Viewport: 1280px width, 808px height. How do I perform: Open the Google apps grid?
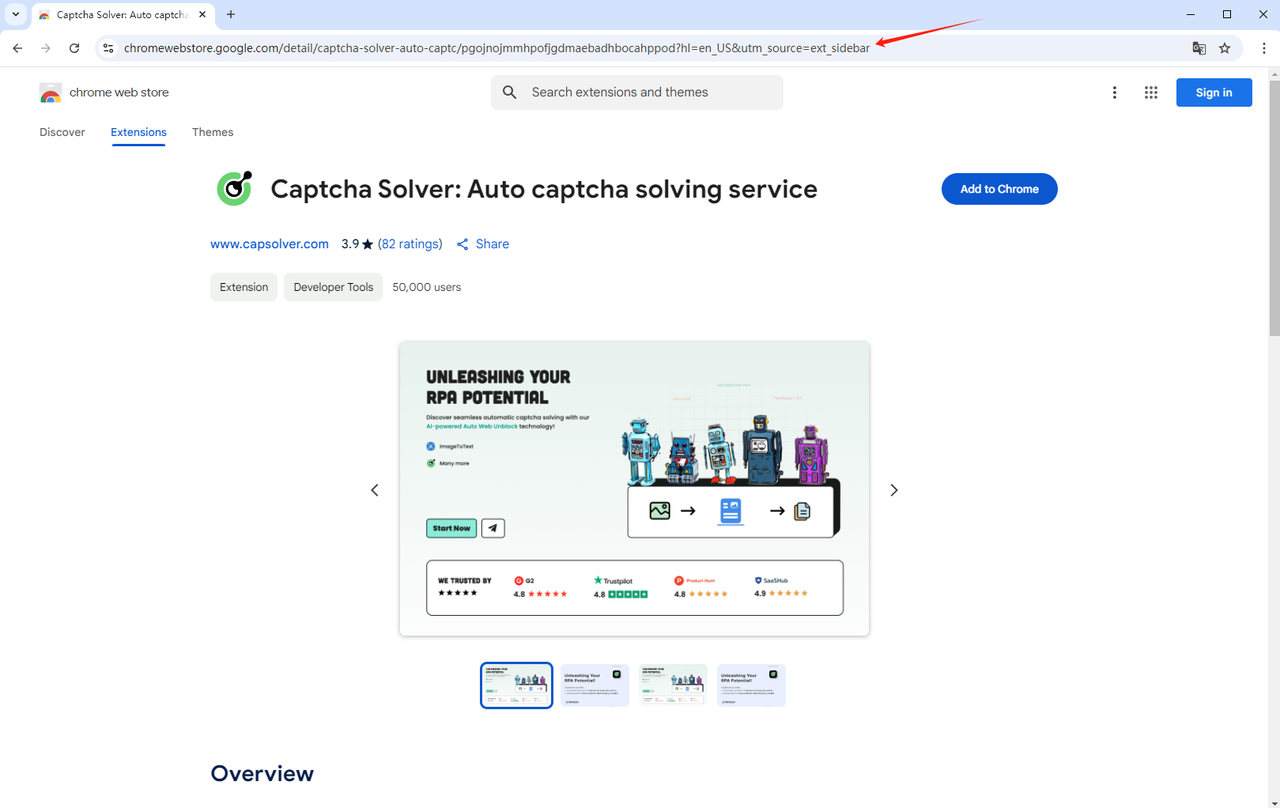coord(1151,92)
